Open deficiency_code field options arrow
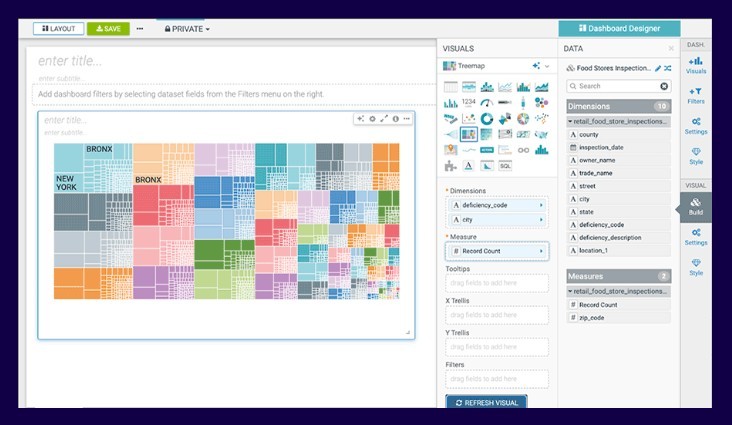Viewport: 732px width, 425px height. (x=541, y=205)
